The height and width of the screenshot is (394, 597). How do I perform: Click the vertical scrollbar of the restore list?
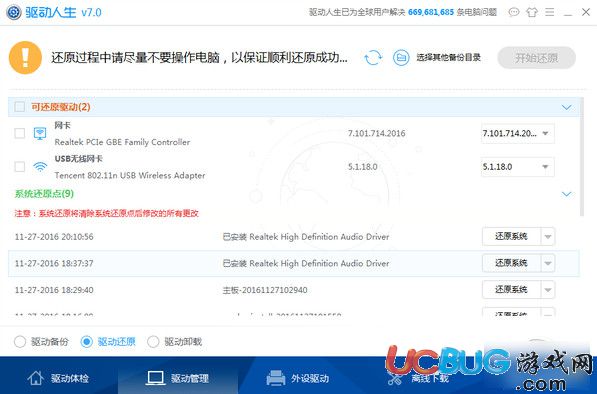click(x=581, y=156)
